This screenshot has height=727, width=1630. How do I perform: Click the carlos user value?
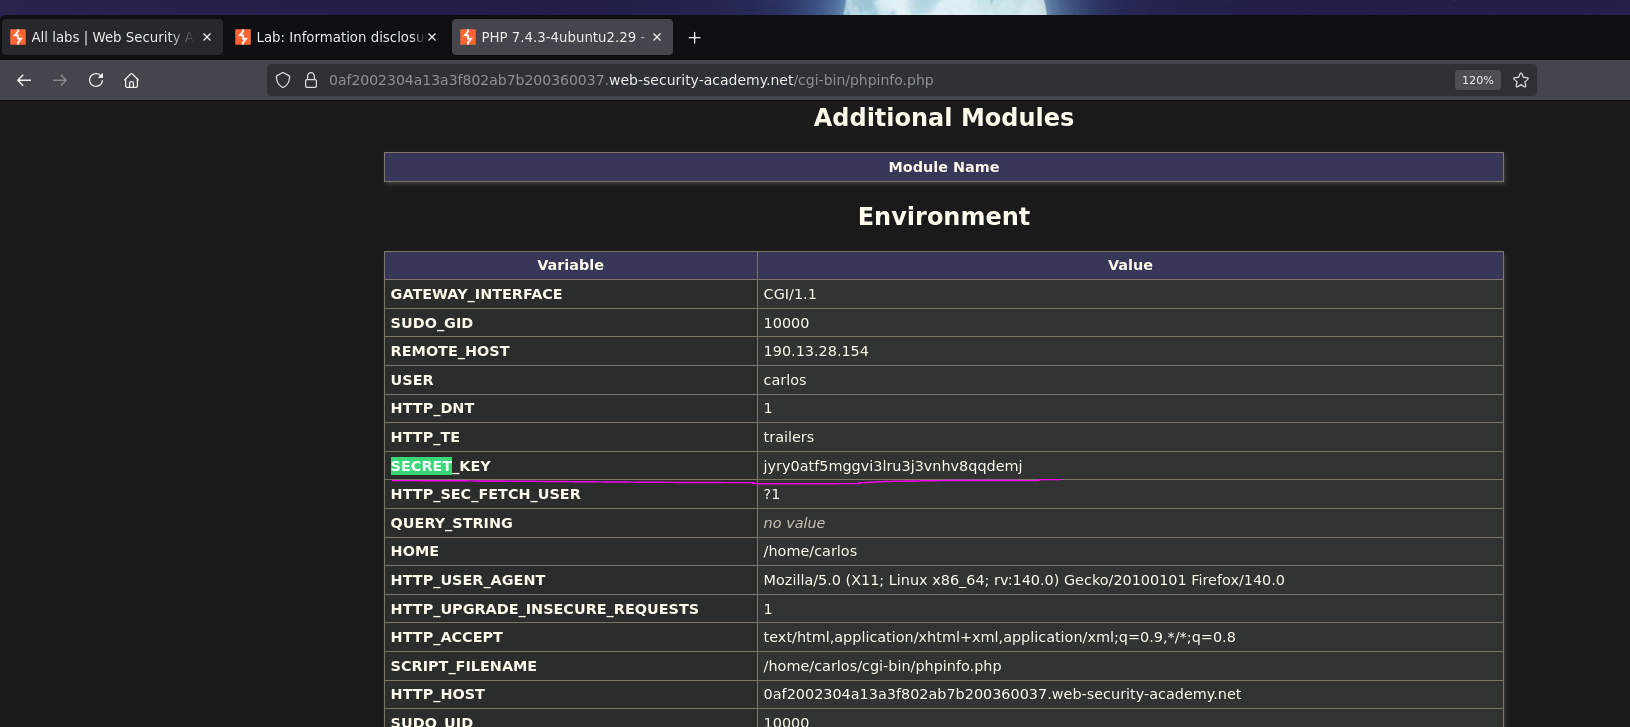coord(784,380)
